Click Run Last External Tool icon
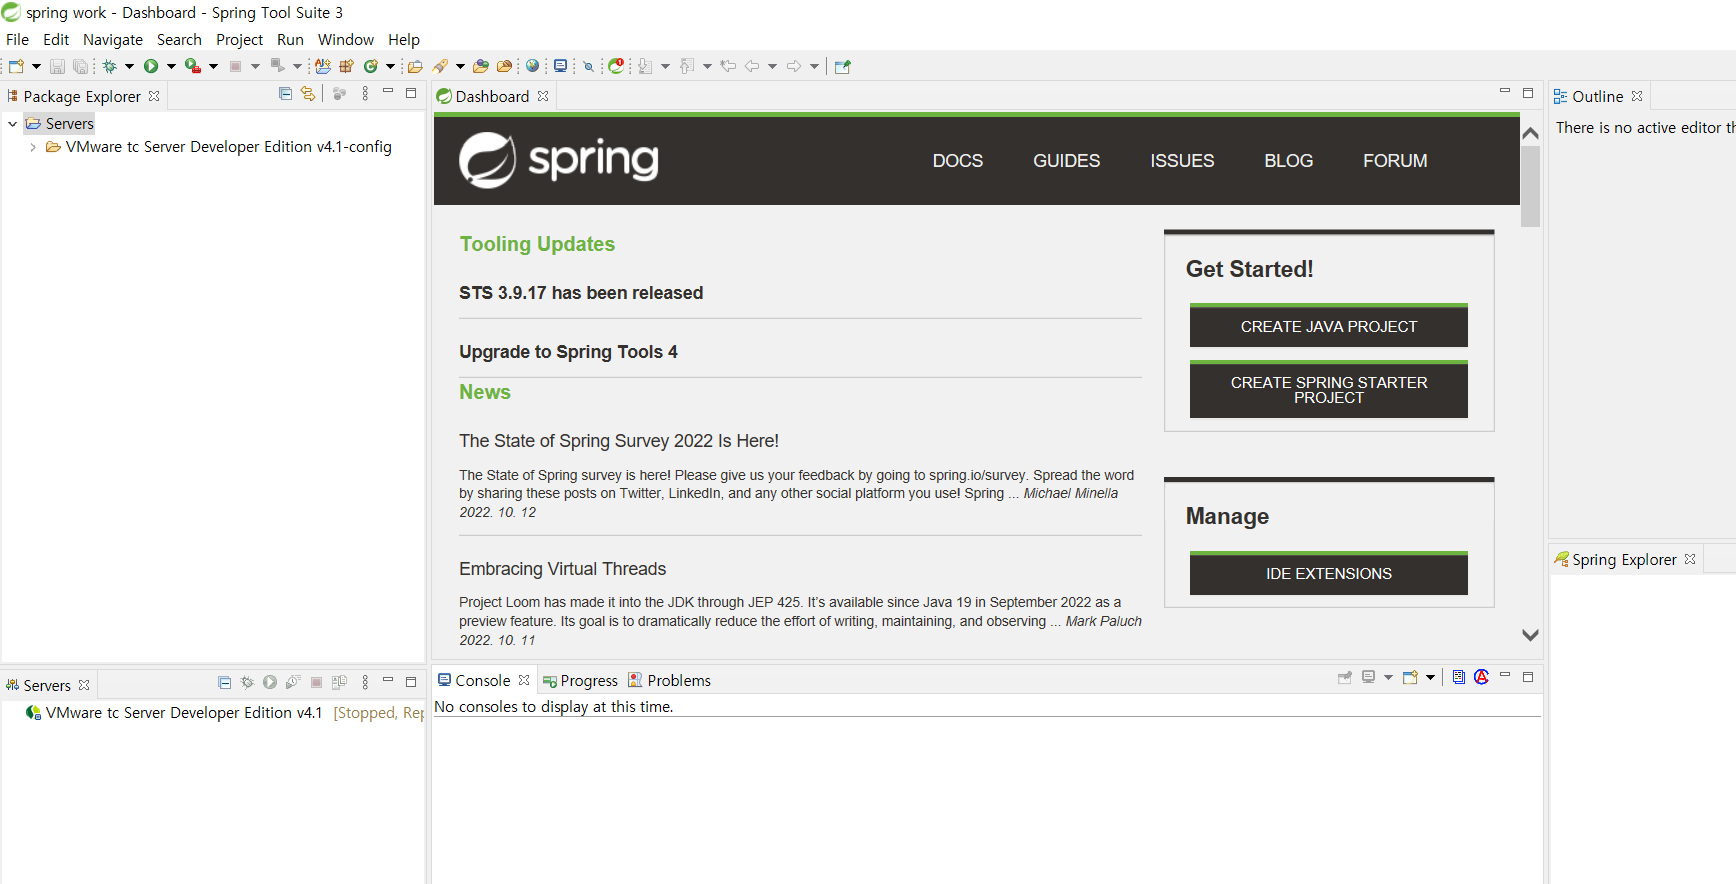This screenshot has height=884, width=1736. point(193,66)
